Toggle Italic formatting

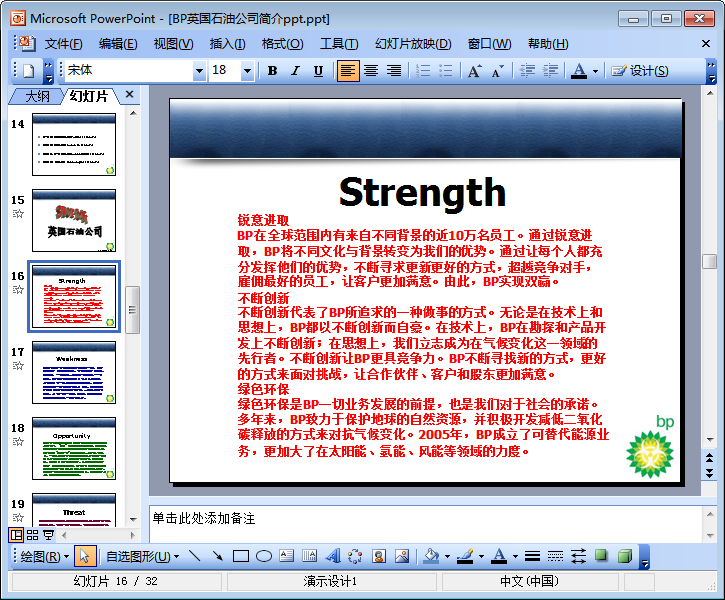click(x=295, y=71)
